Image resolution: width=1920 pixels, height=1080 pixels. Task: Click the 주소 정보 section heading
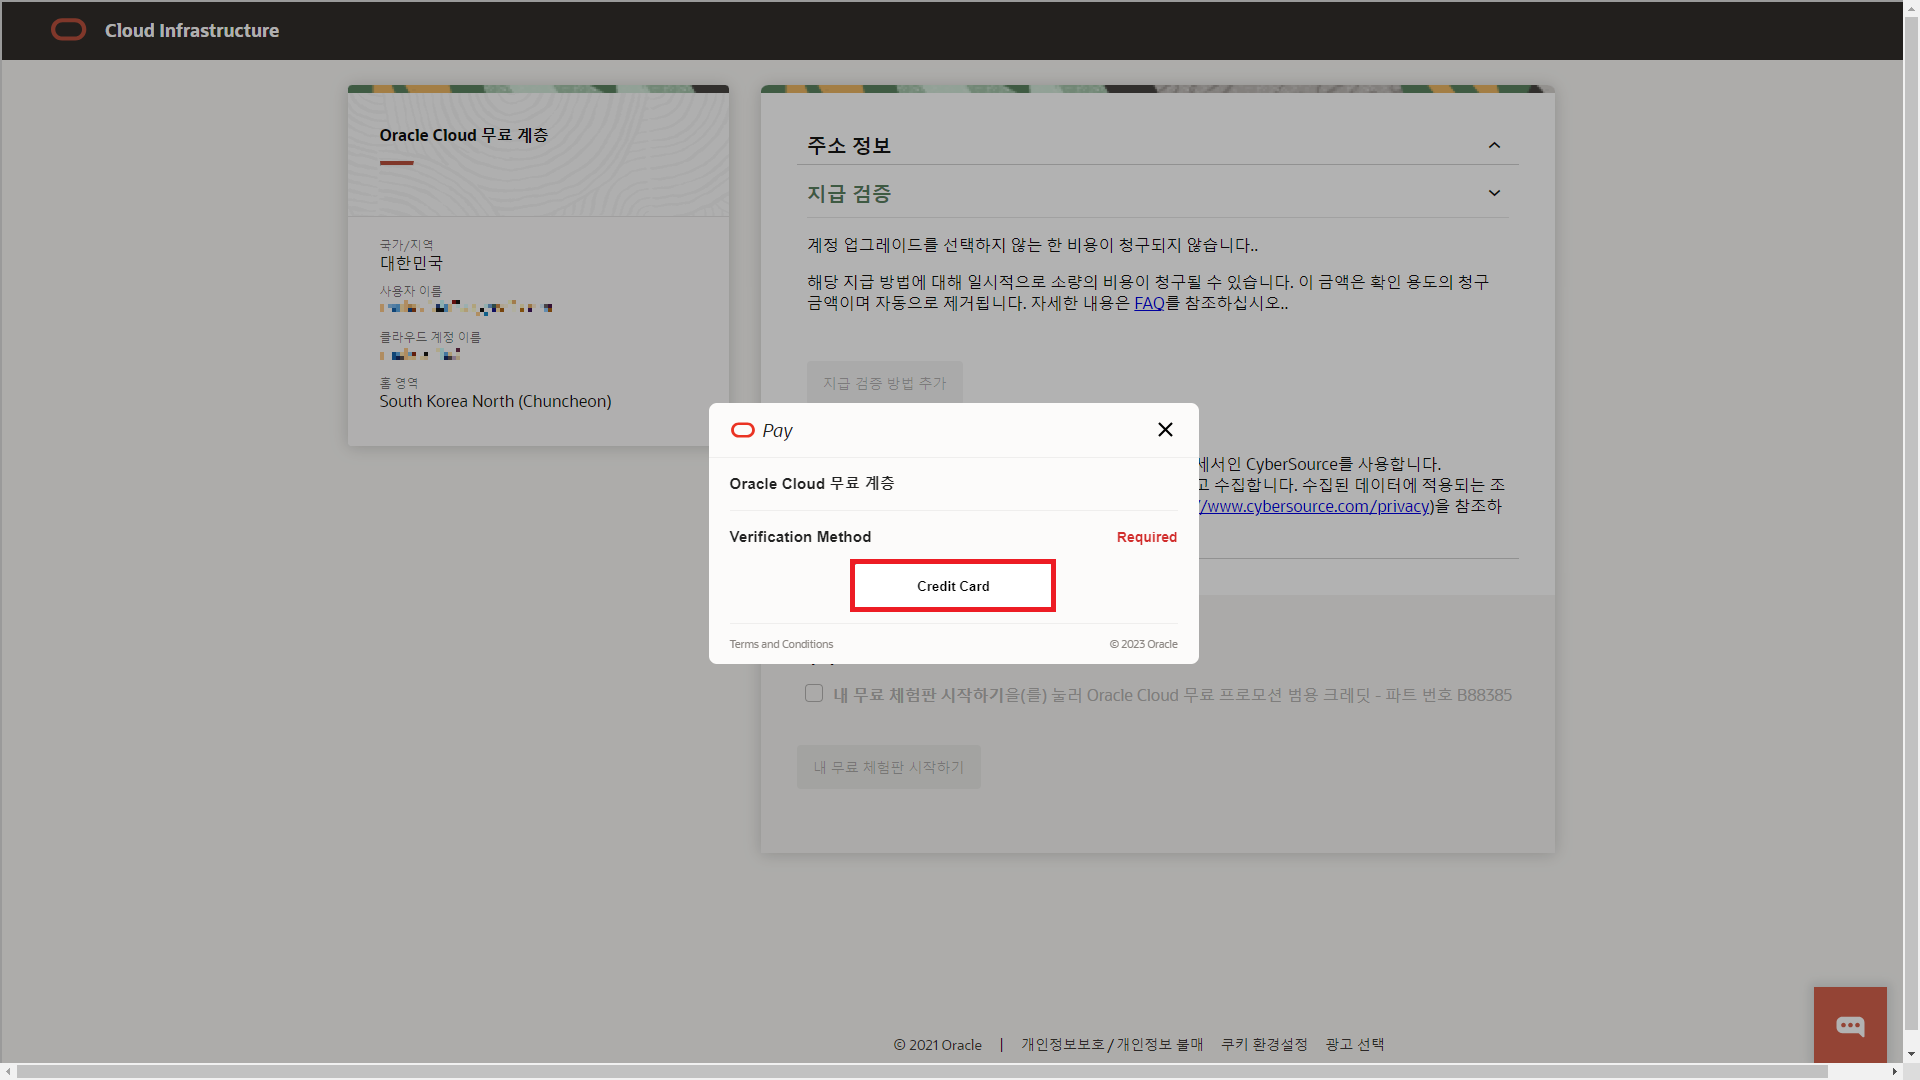pos(849,146)
